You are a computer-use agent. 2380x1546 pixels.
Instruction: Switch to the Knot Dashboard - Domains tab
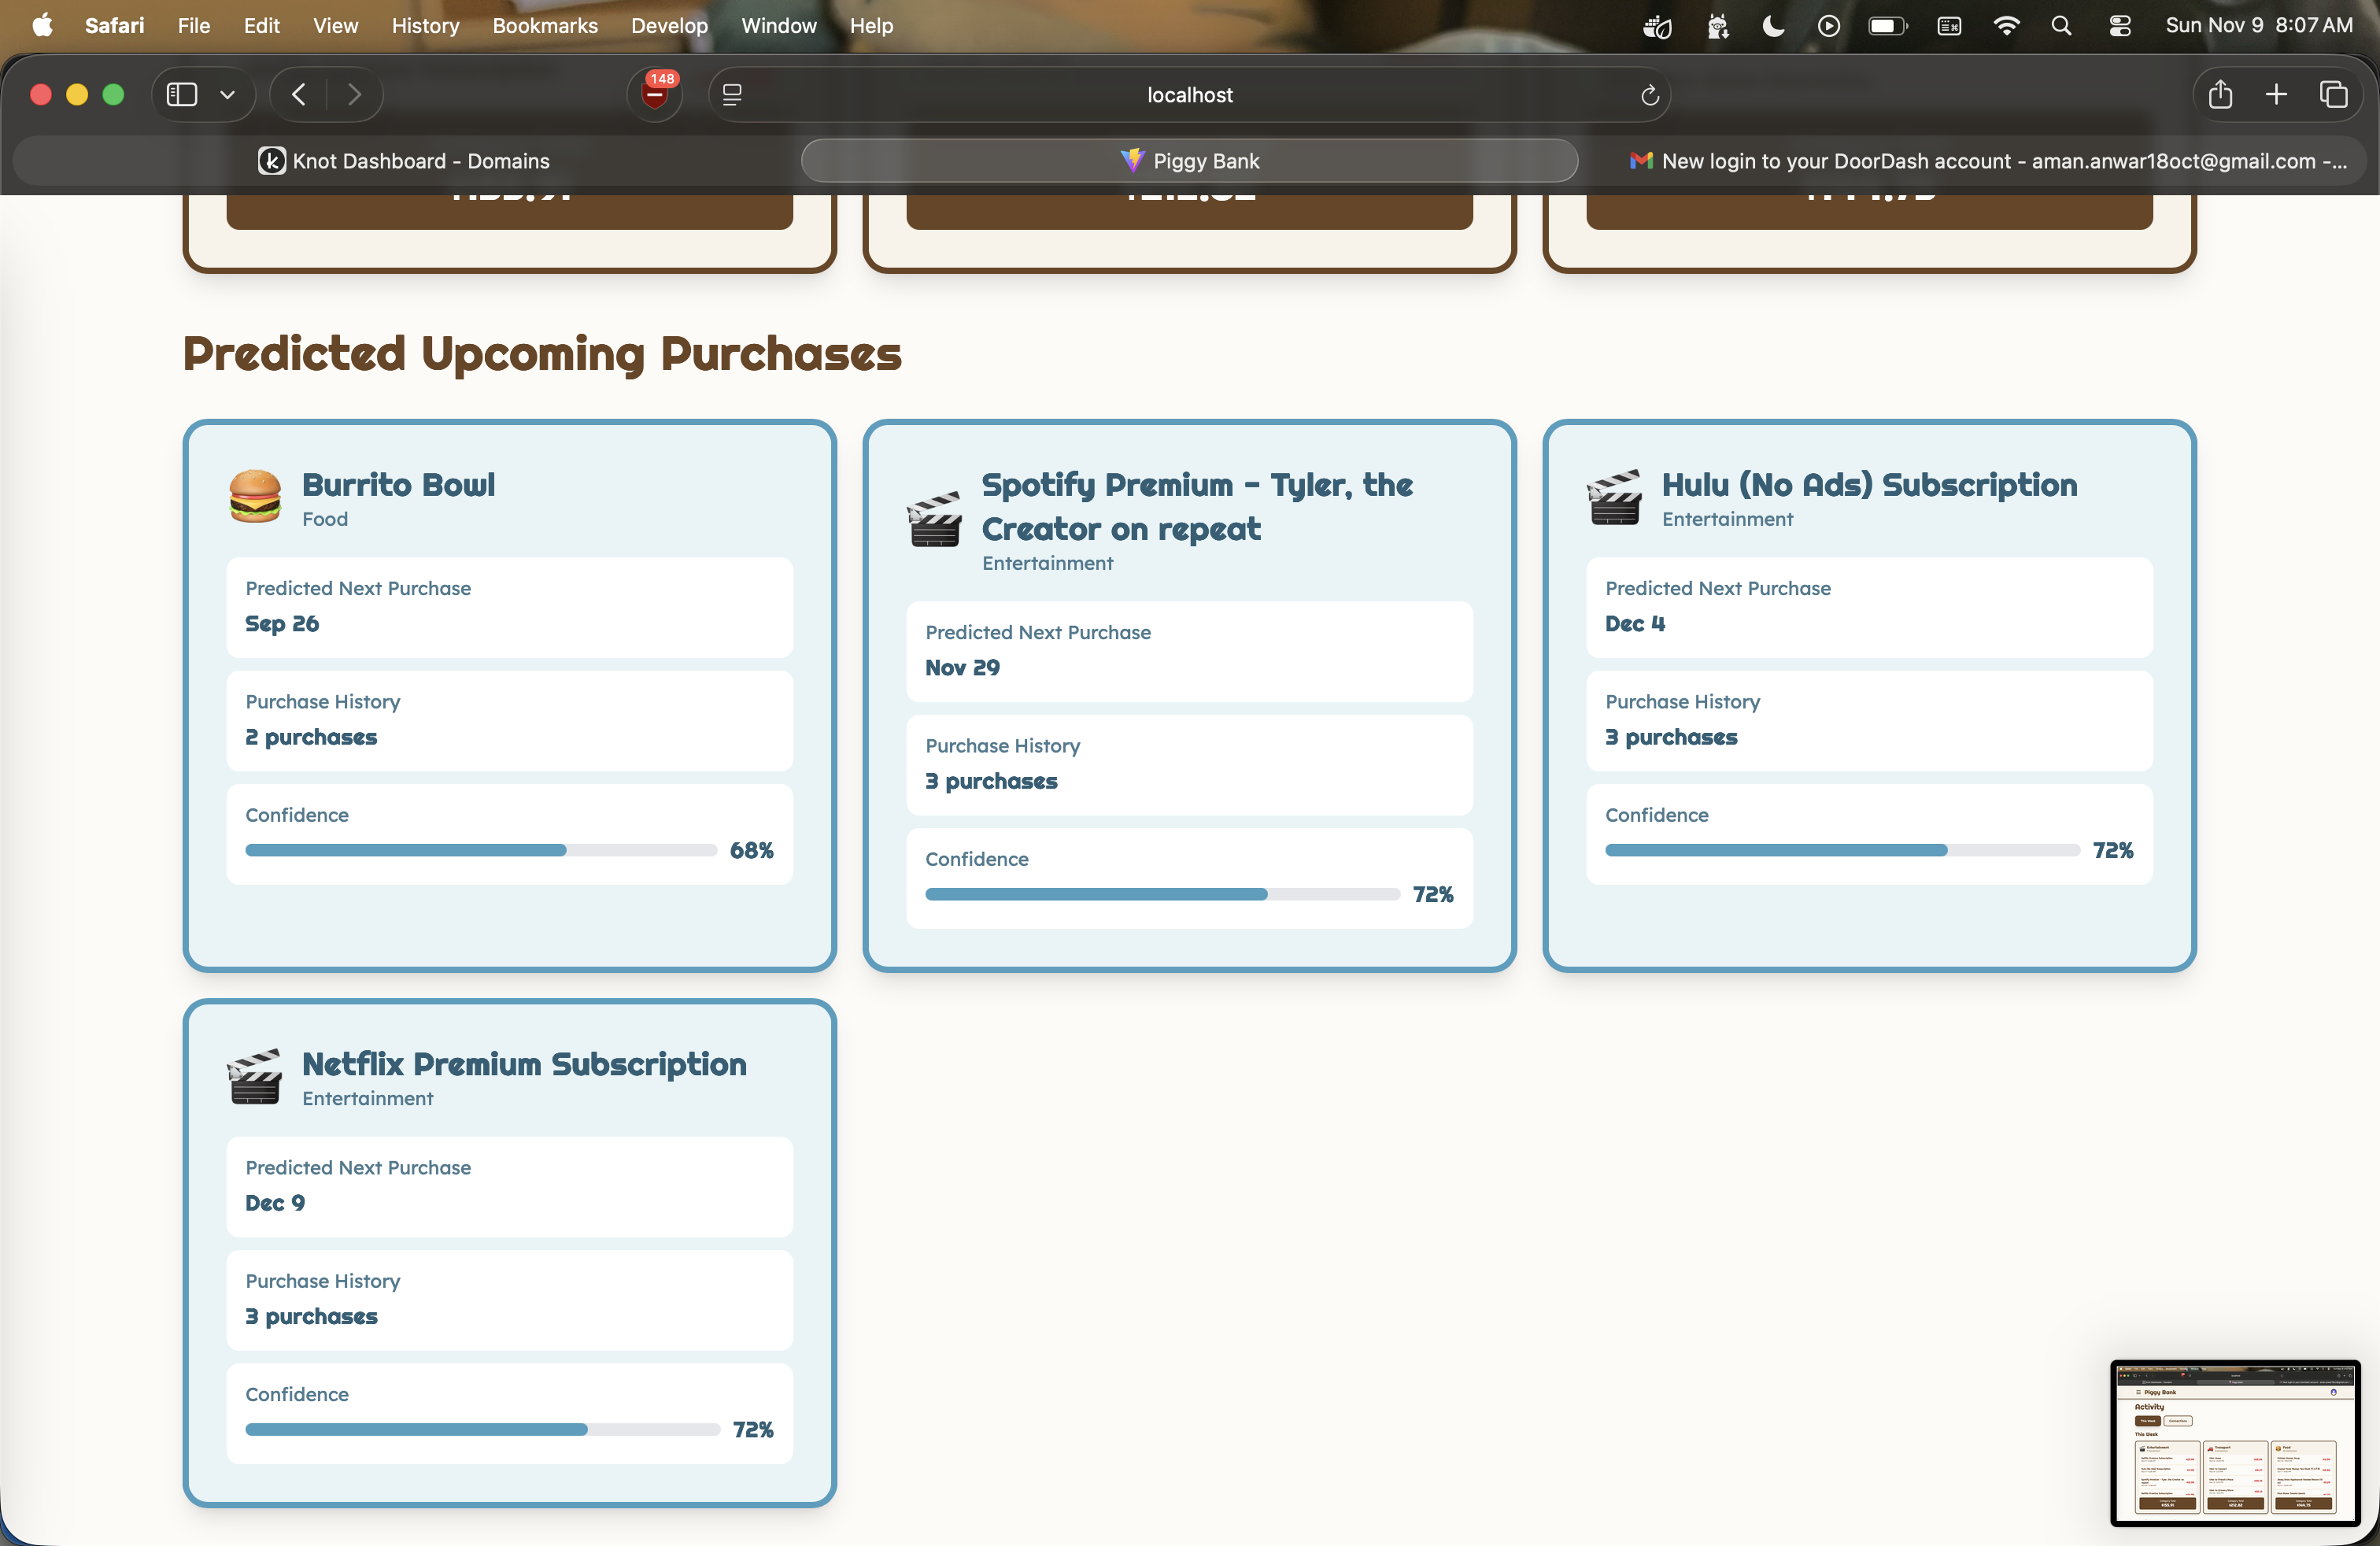(404, 161)
